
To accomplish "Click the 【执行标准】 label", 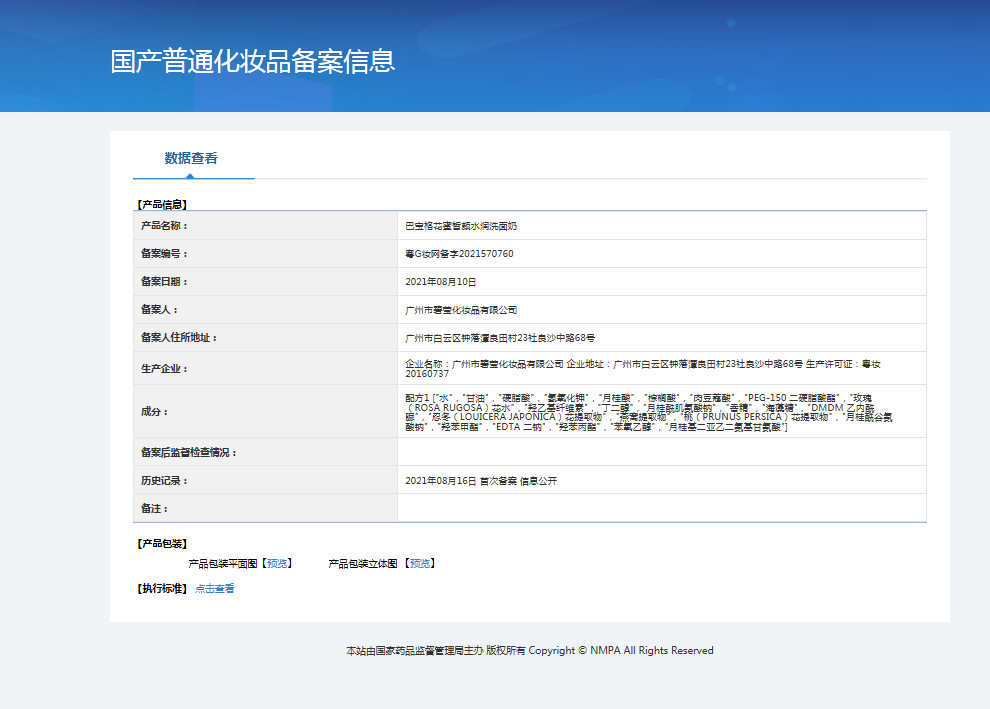I will tap(162, 588).
